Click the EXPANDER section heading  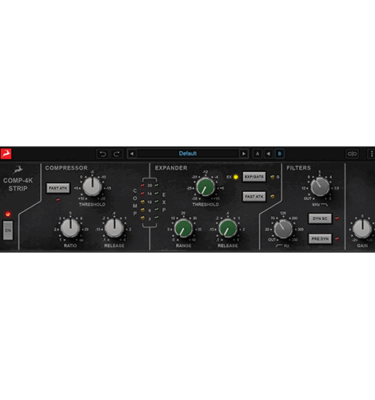click(171, 168)
